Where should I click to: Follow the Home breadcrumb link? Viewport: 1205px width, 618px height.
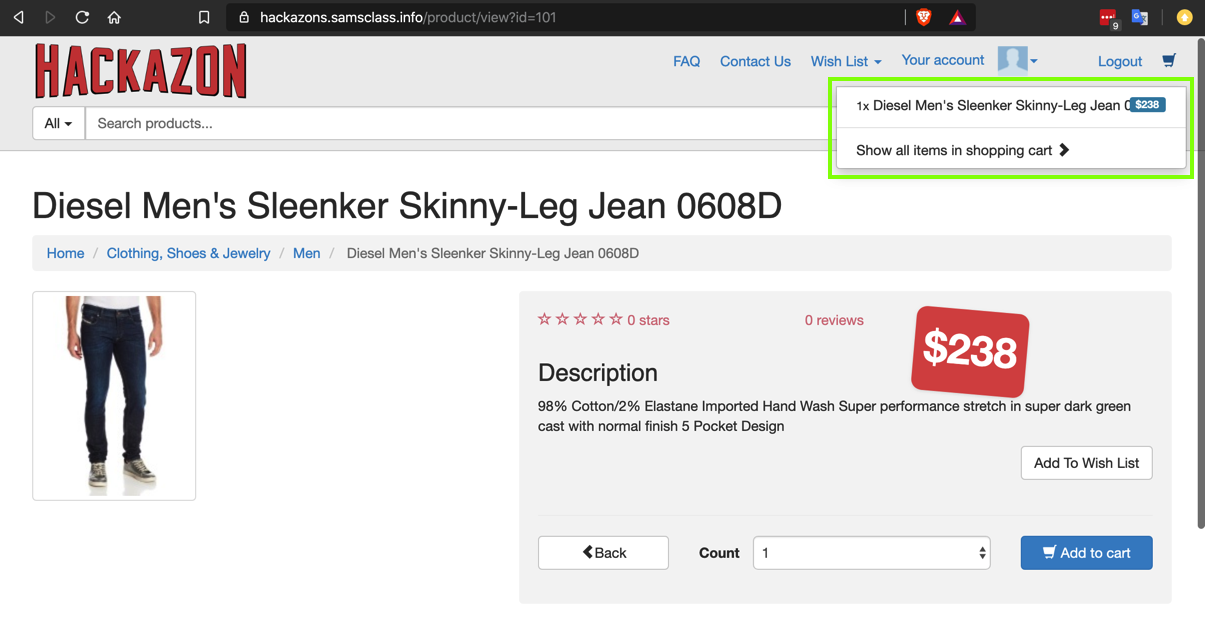[65, 253]
